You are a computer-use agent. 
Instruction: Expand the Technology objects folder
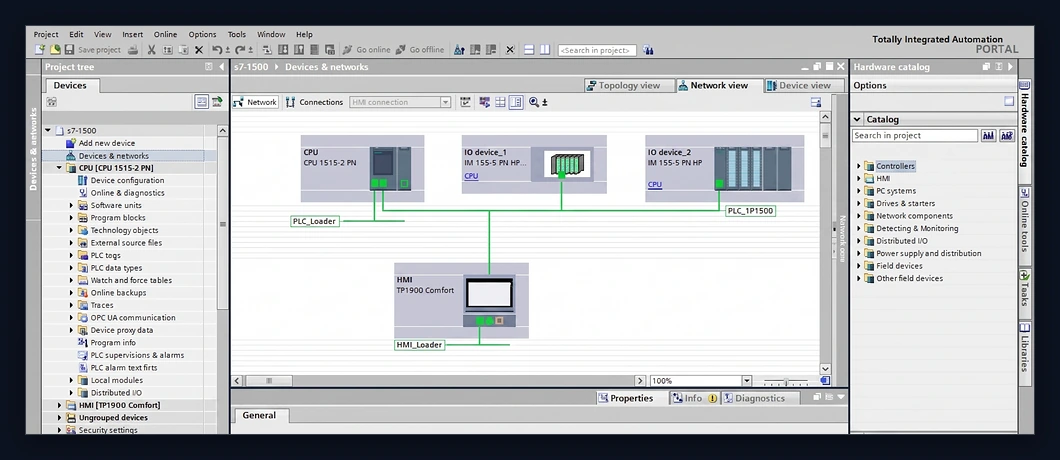point(72,230)
